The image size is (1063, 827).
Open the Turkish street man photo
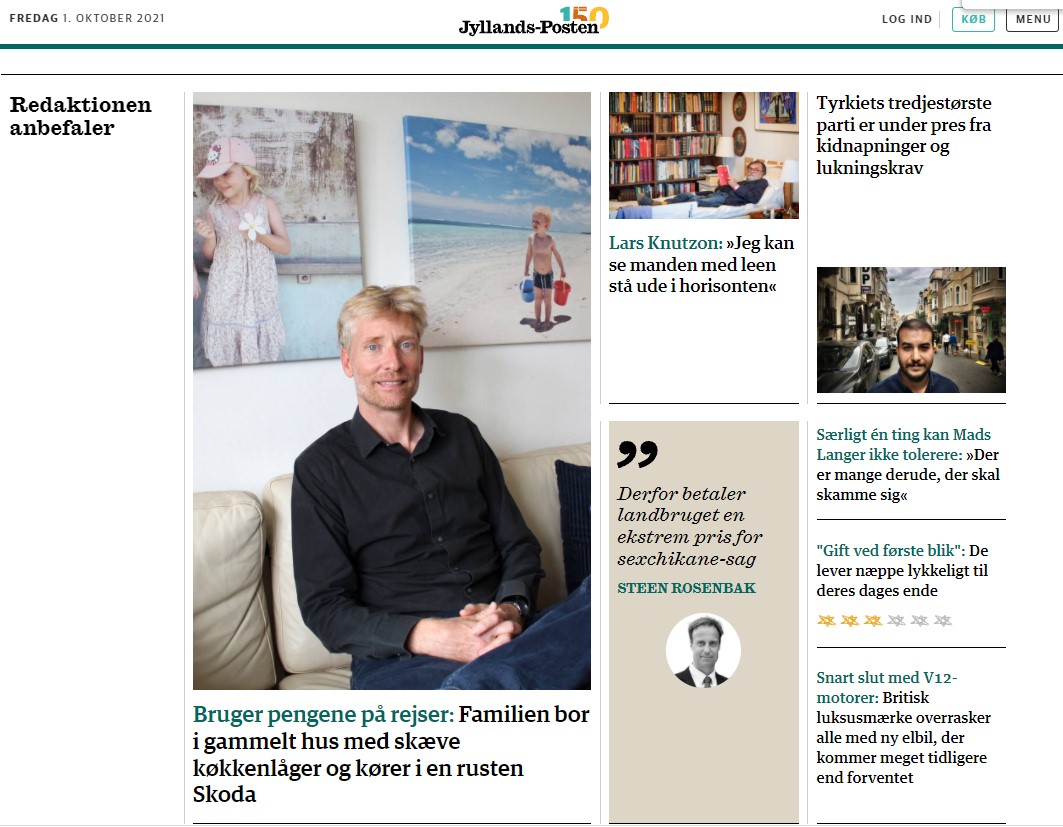[911, 329]
